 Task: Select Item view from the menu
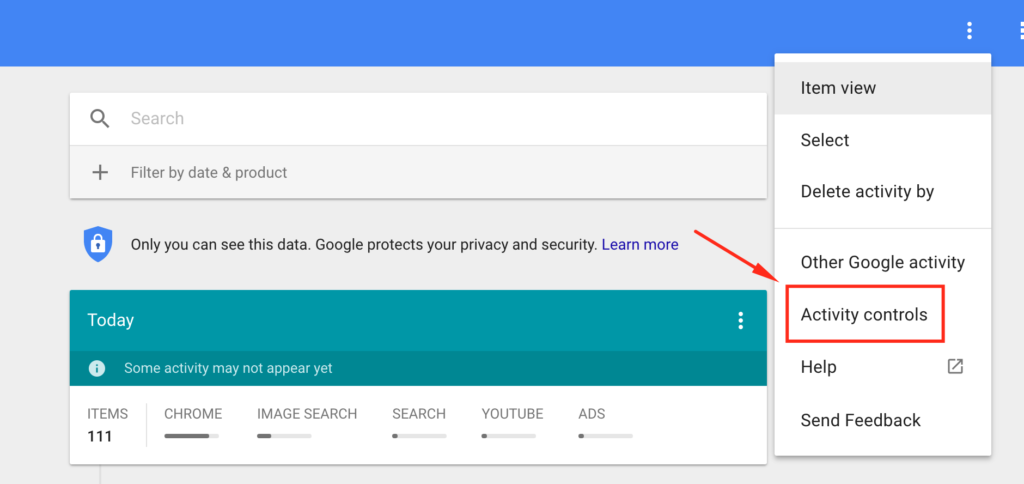pyautogui.click(x=838, y=88)
